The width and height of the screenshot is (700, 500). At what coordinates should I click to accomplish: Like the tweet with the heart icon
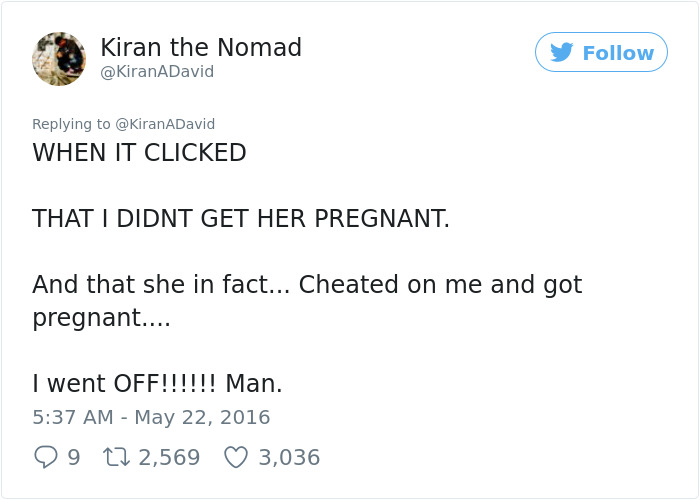[235, 457]
